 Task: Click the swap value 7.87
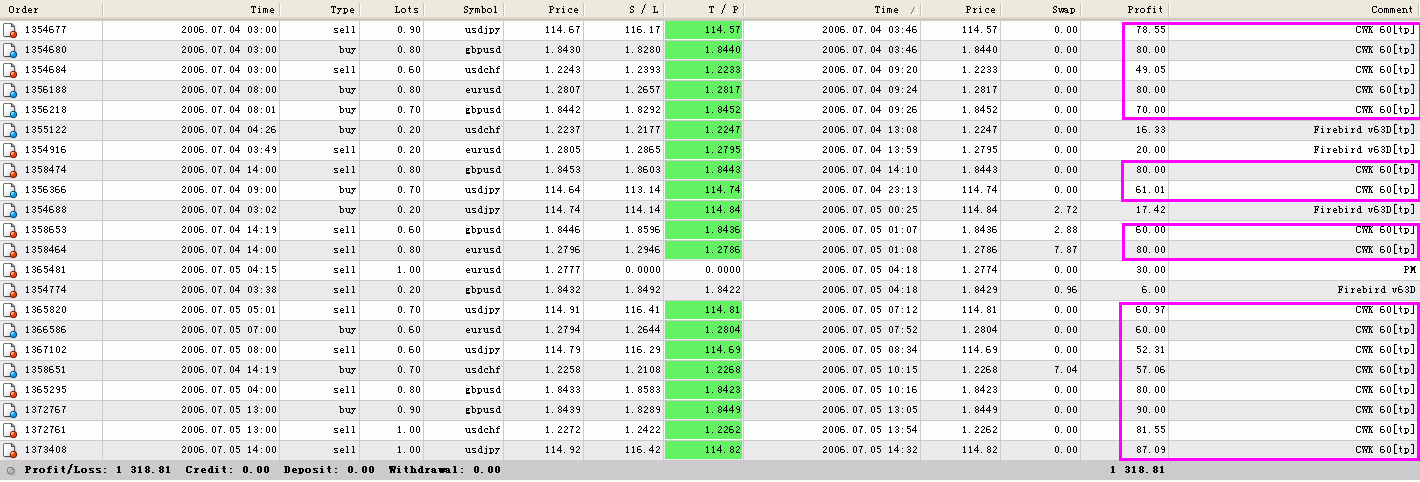click(x=1065, y=250)
